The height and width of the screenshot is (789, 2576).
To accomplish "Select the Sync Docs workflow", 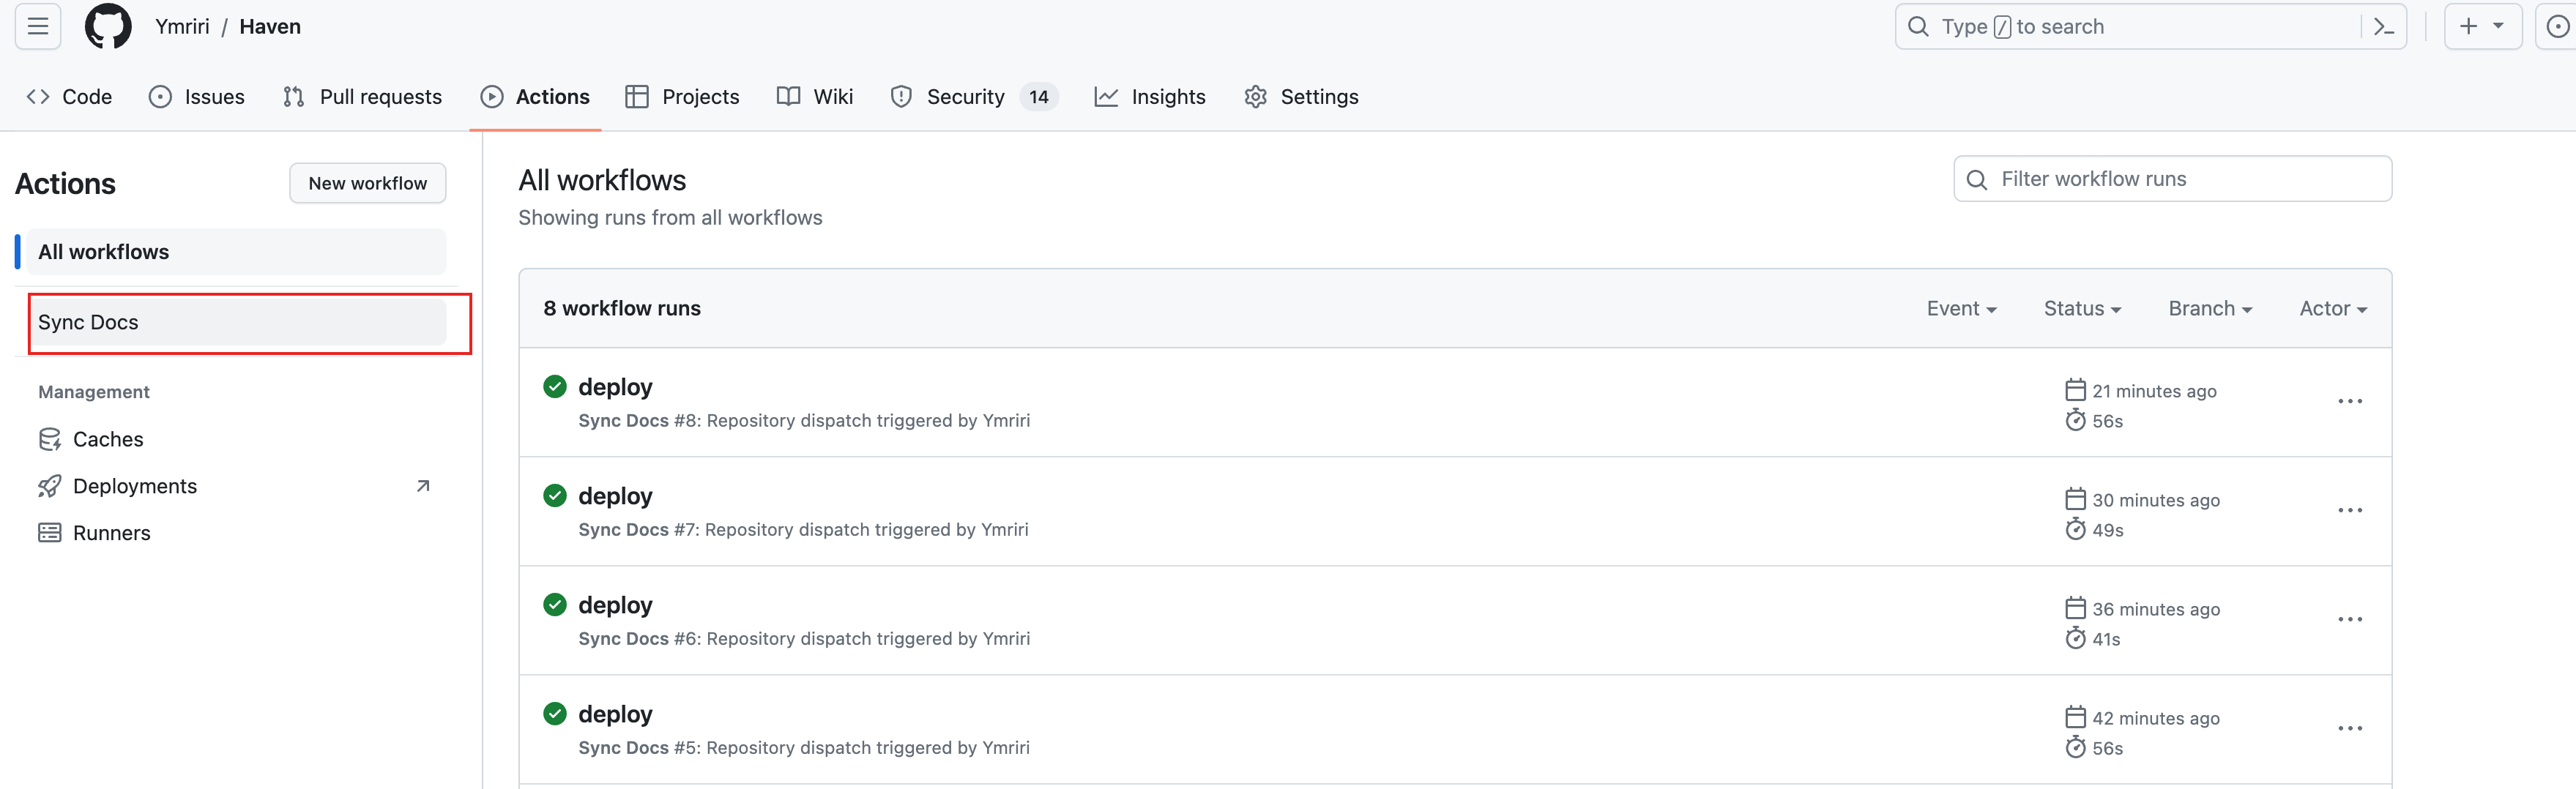I will click(238, 322).
